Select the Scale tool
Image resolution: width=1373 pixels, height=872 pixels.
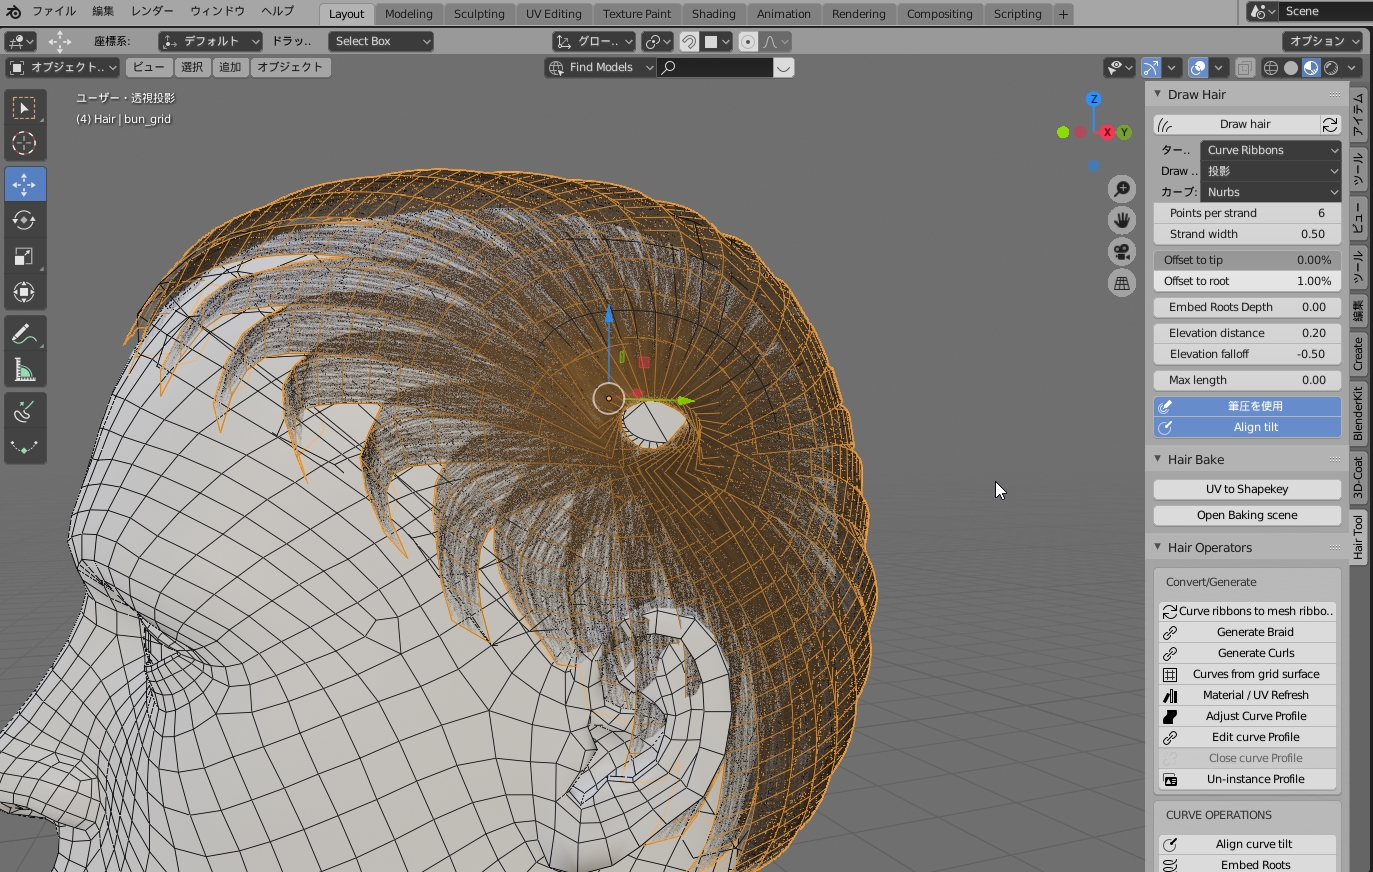[x=24, y=257]
